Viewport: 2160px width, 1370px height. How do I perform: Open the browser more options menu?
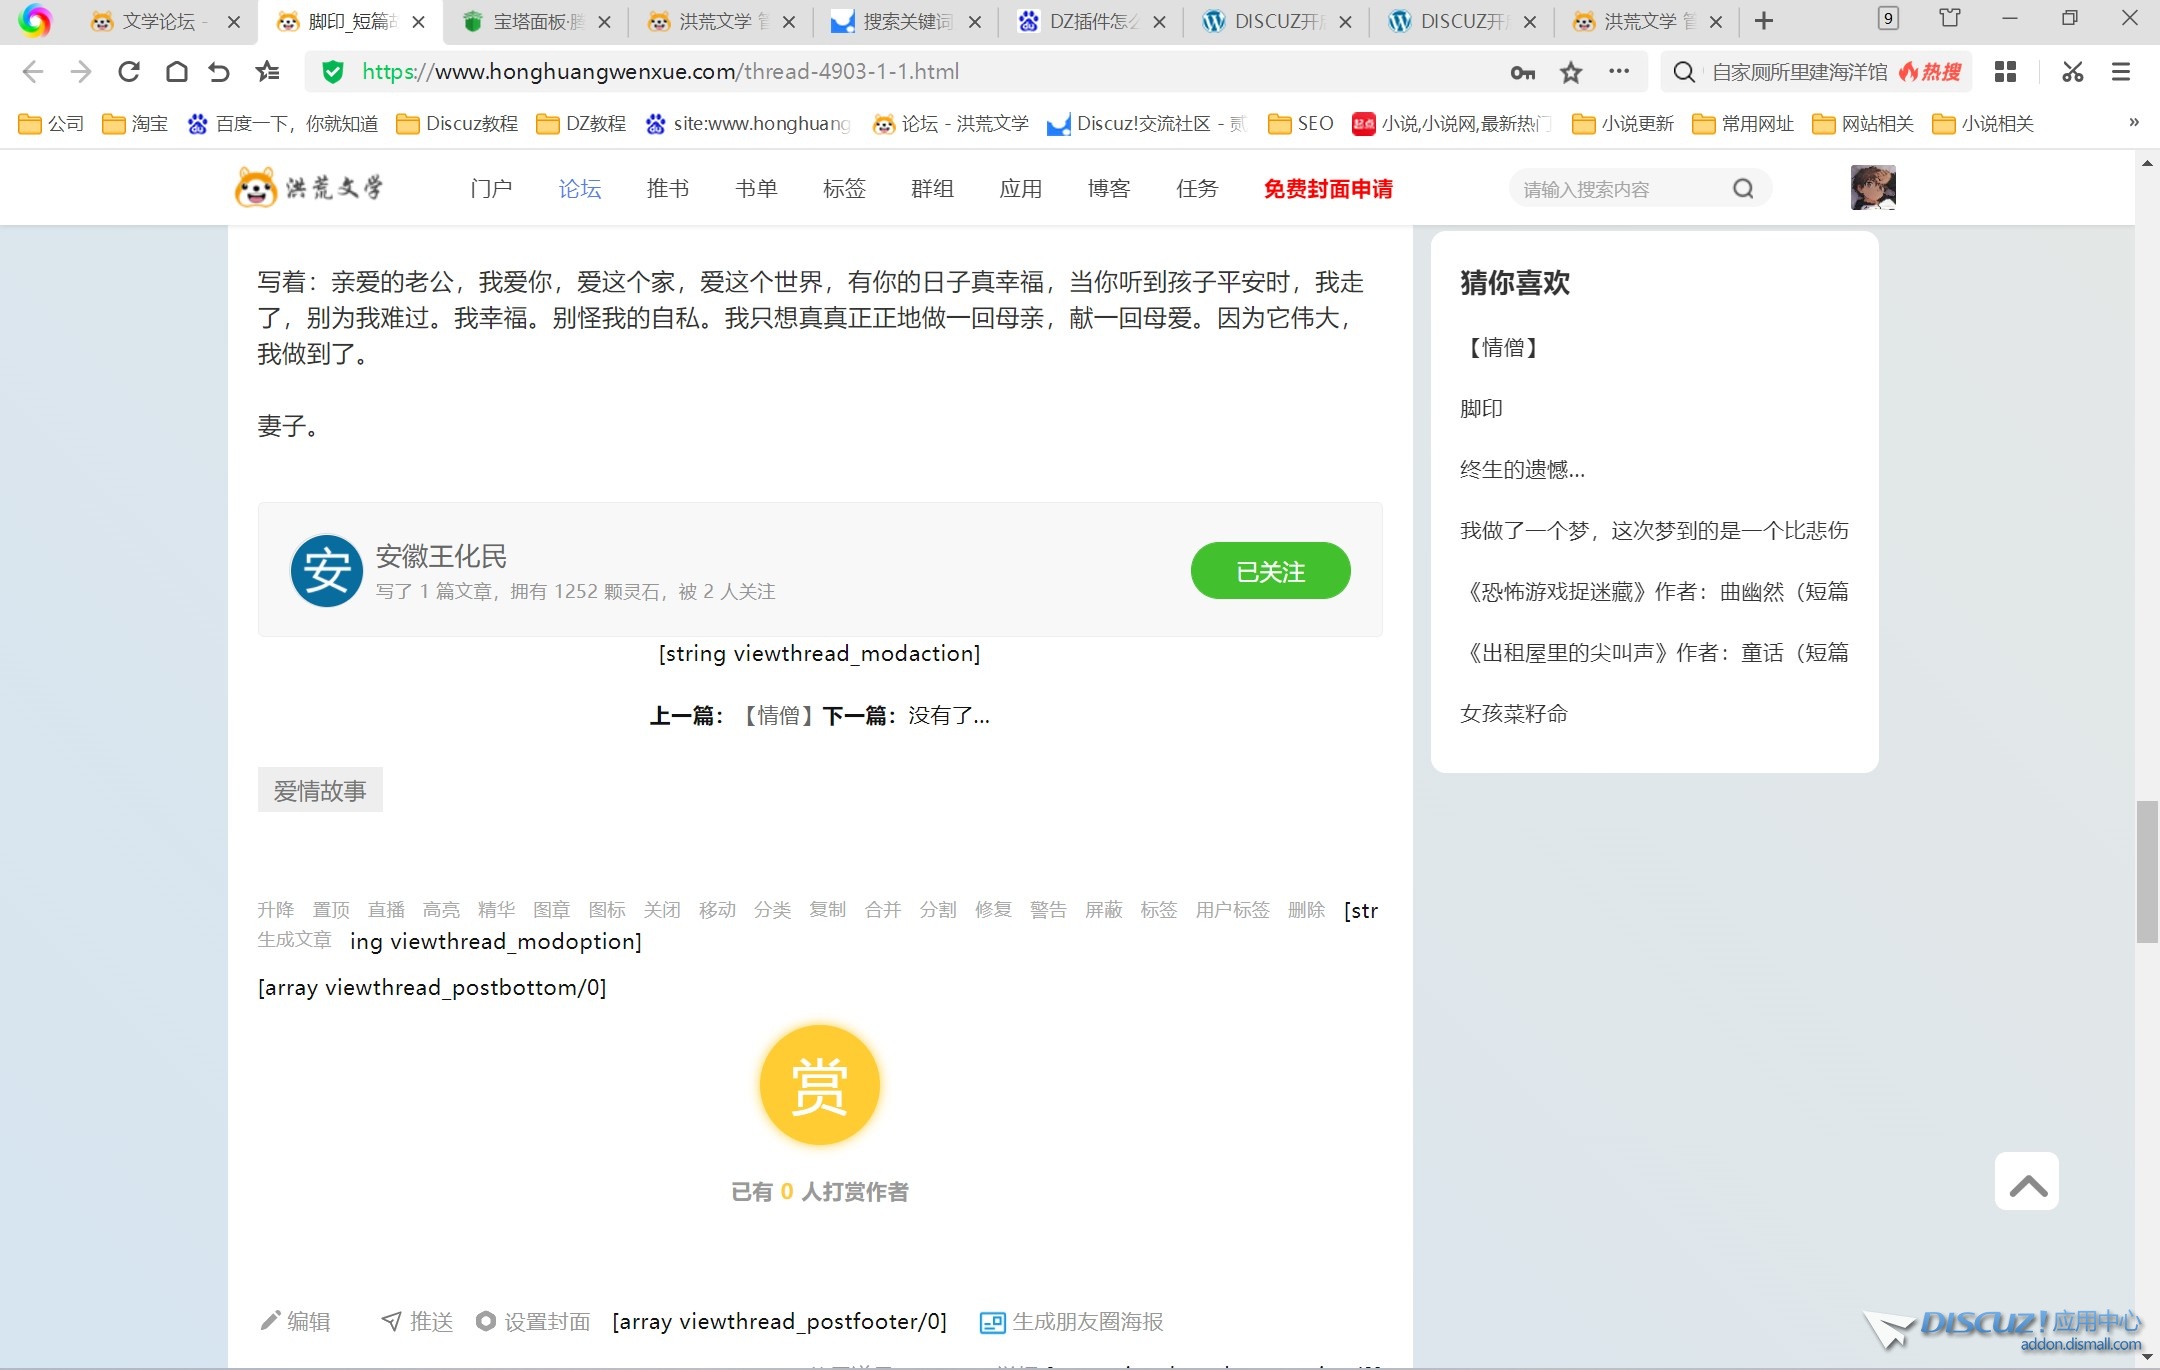[1617, 71]
